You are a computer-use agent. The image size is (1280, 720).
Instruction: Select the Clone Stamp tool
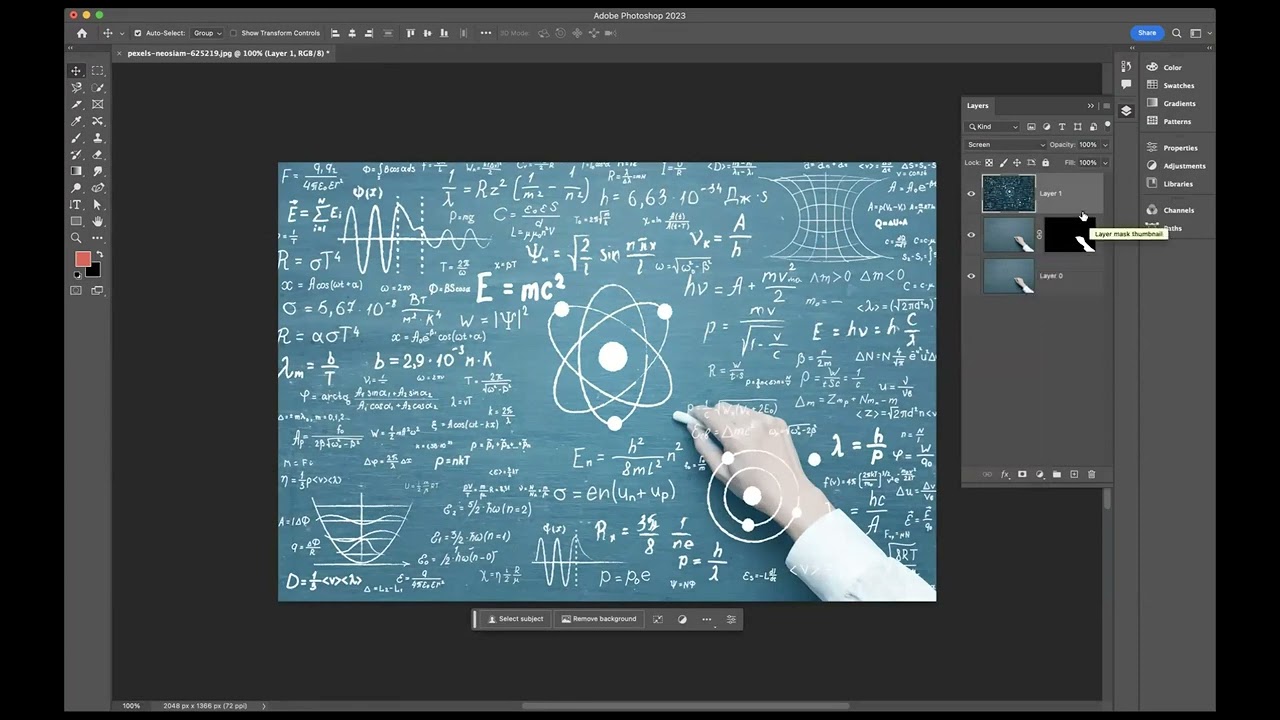(97, 138)
